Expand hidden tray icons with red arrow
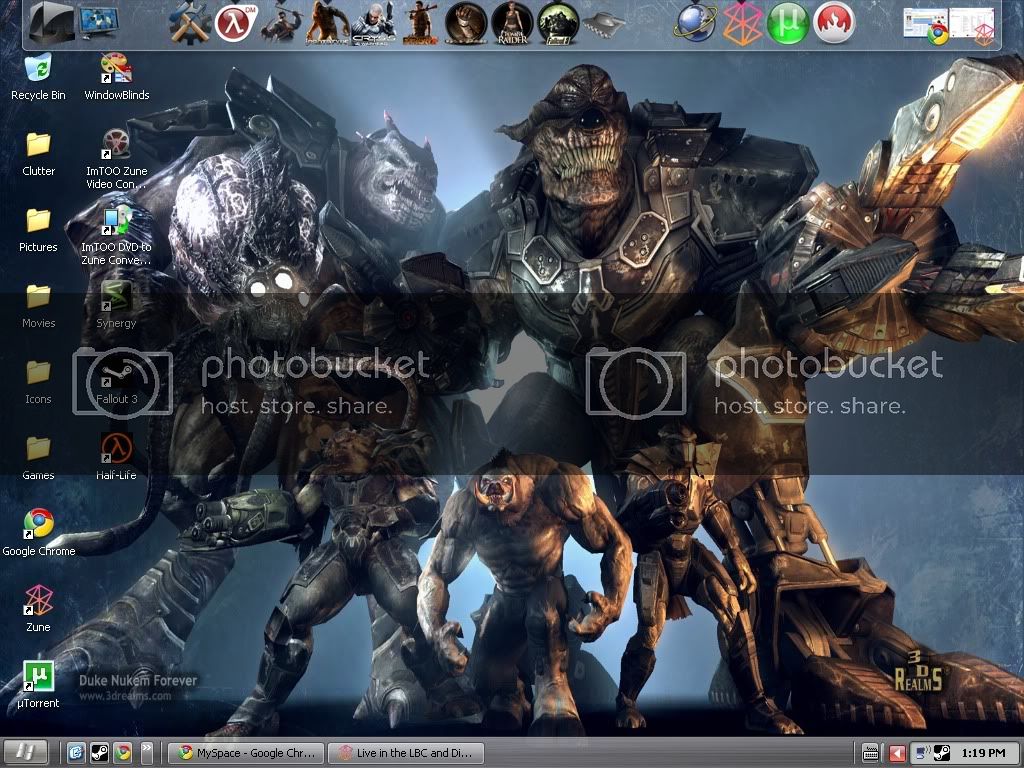This screenshot has width=1024, height=768. pos(897,754)
